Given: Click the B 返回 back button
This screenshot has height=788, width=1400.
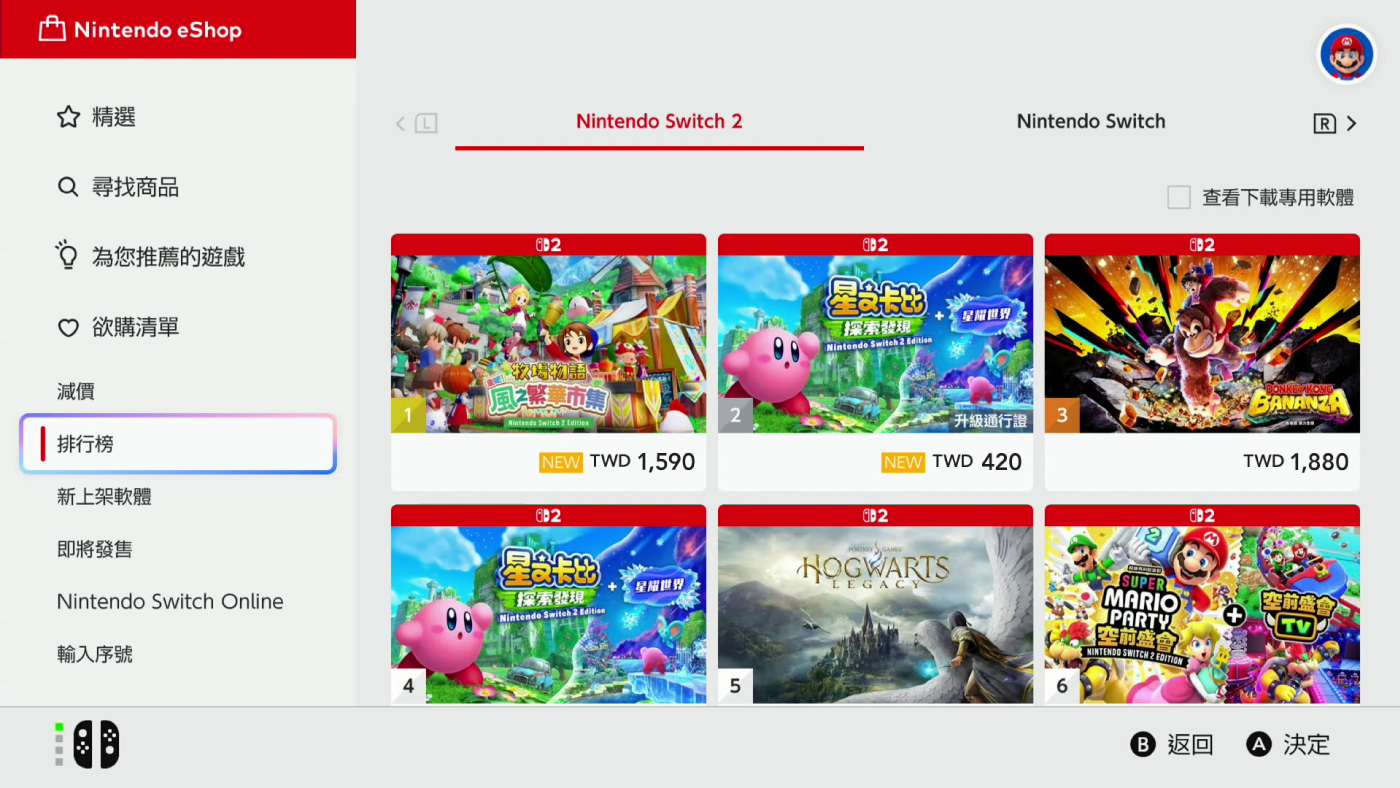Looking at the screenshot, I should [1172, 744].
